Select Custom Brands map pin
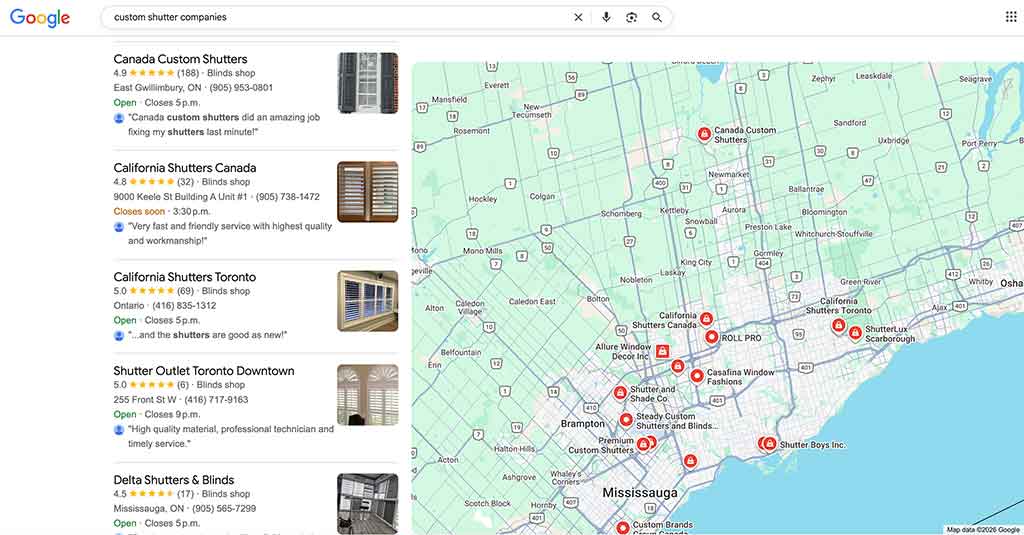Image resolution: width=1024 pixels, height=535 pixels. coord(622,527)
